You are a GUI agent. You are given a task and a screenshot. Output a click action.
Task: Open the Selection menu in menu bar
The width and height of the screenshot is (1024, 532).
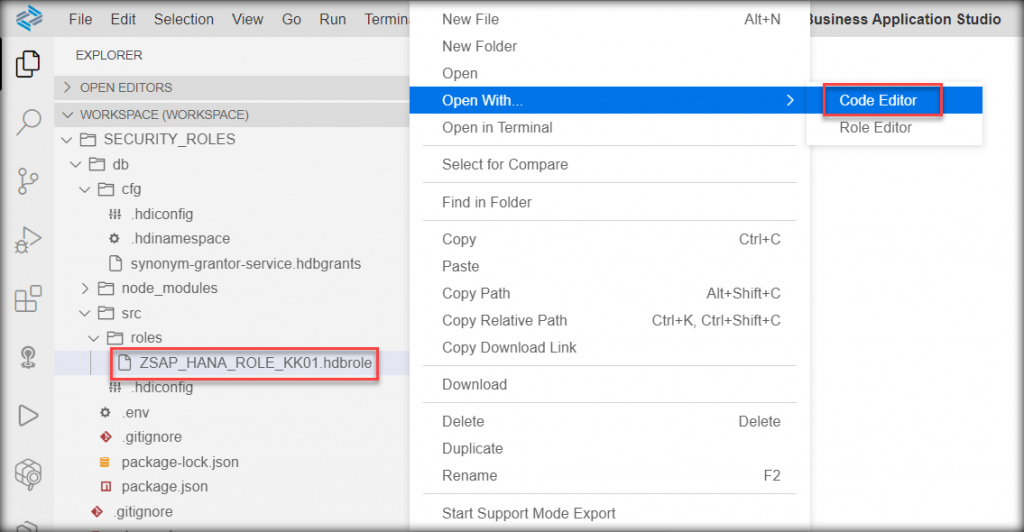pyautogui.click(x=184, y=20)
